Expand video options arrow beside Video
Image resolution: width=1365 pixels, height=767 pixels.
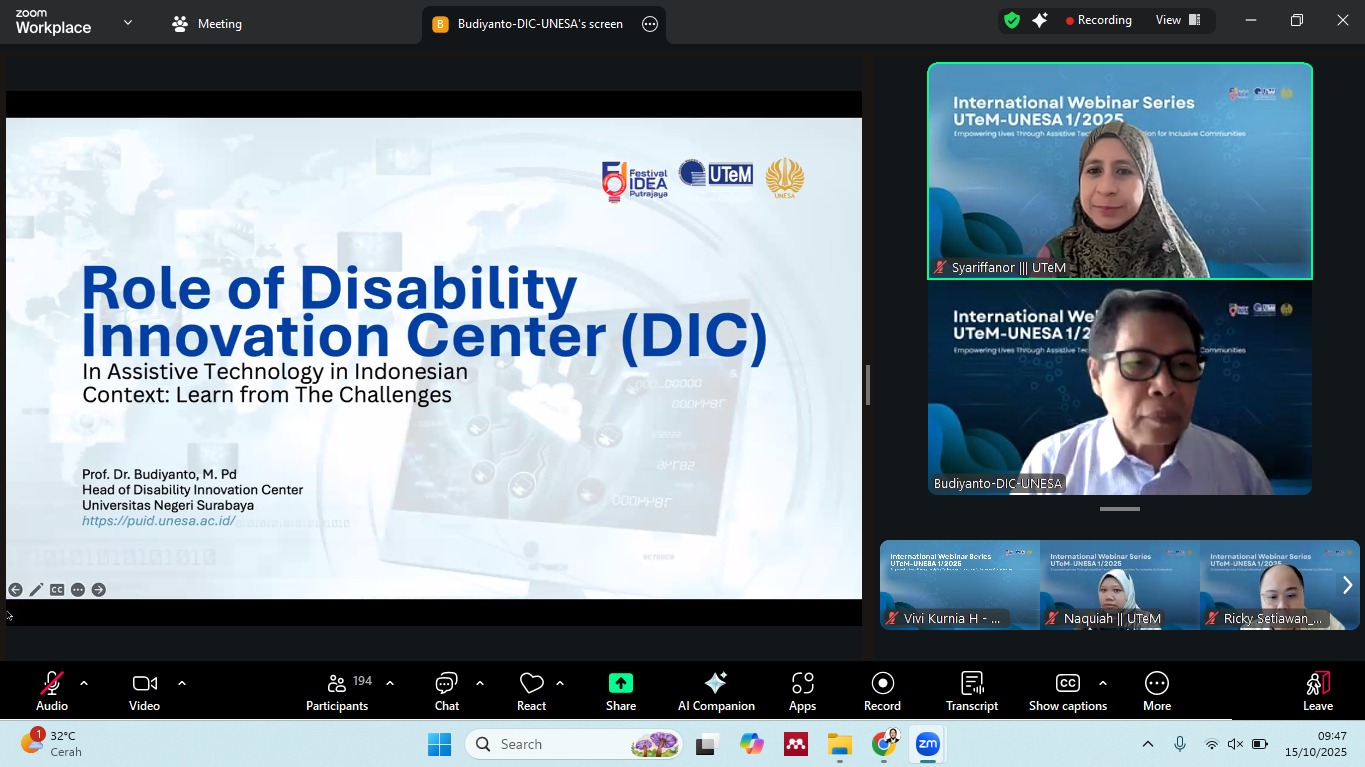(181, 684)
